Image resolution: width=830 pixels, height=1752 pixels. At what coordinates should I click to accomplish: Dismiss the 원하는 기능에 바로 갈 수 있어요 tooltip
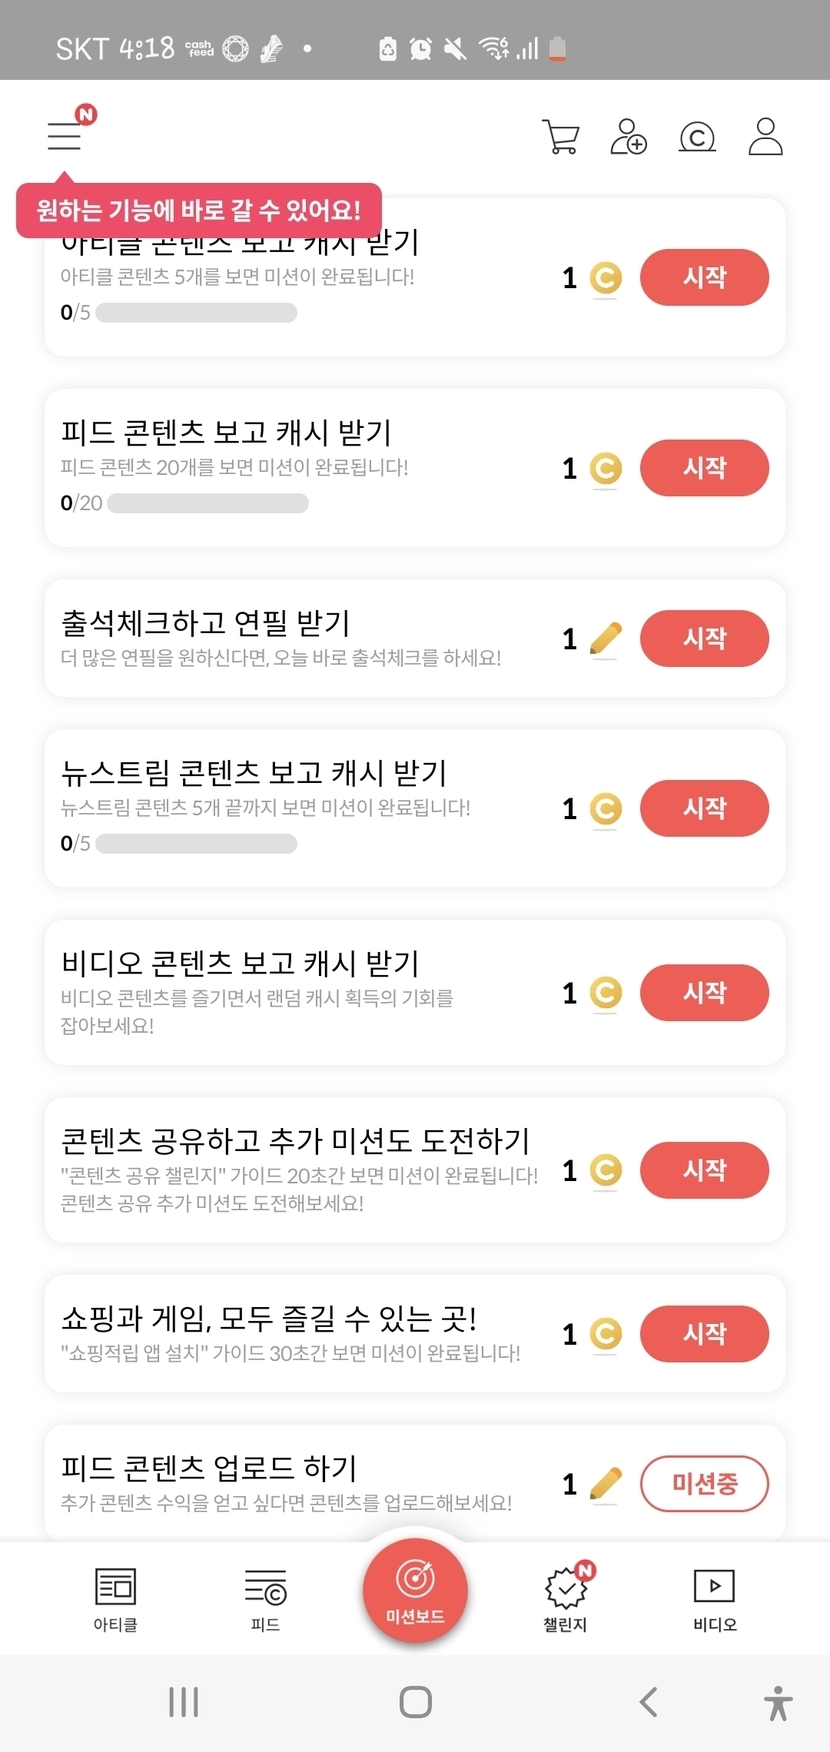click(x=198, y=210)
